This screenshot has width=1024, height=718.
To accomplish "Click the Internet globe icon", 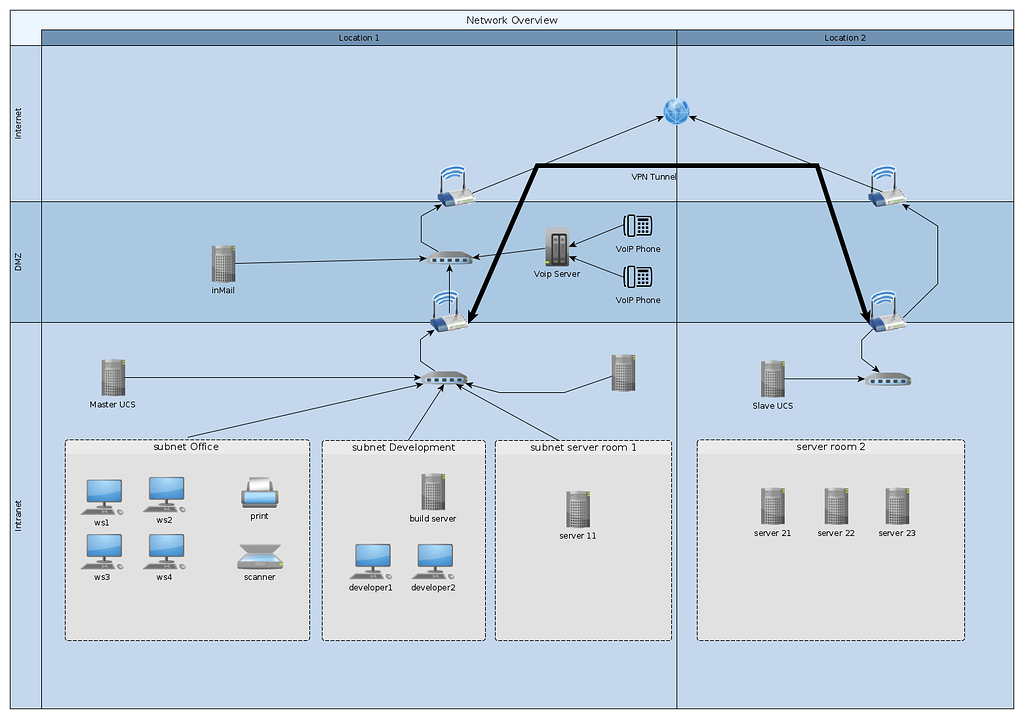I will tap(676, 112).
